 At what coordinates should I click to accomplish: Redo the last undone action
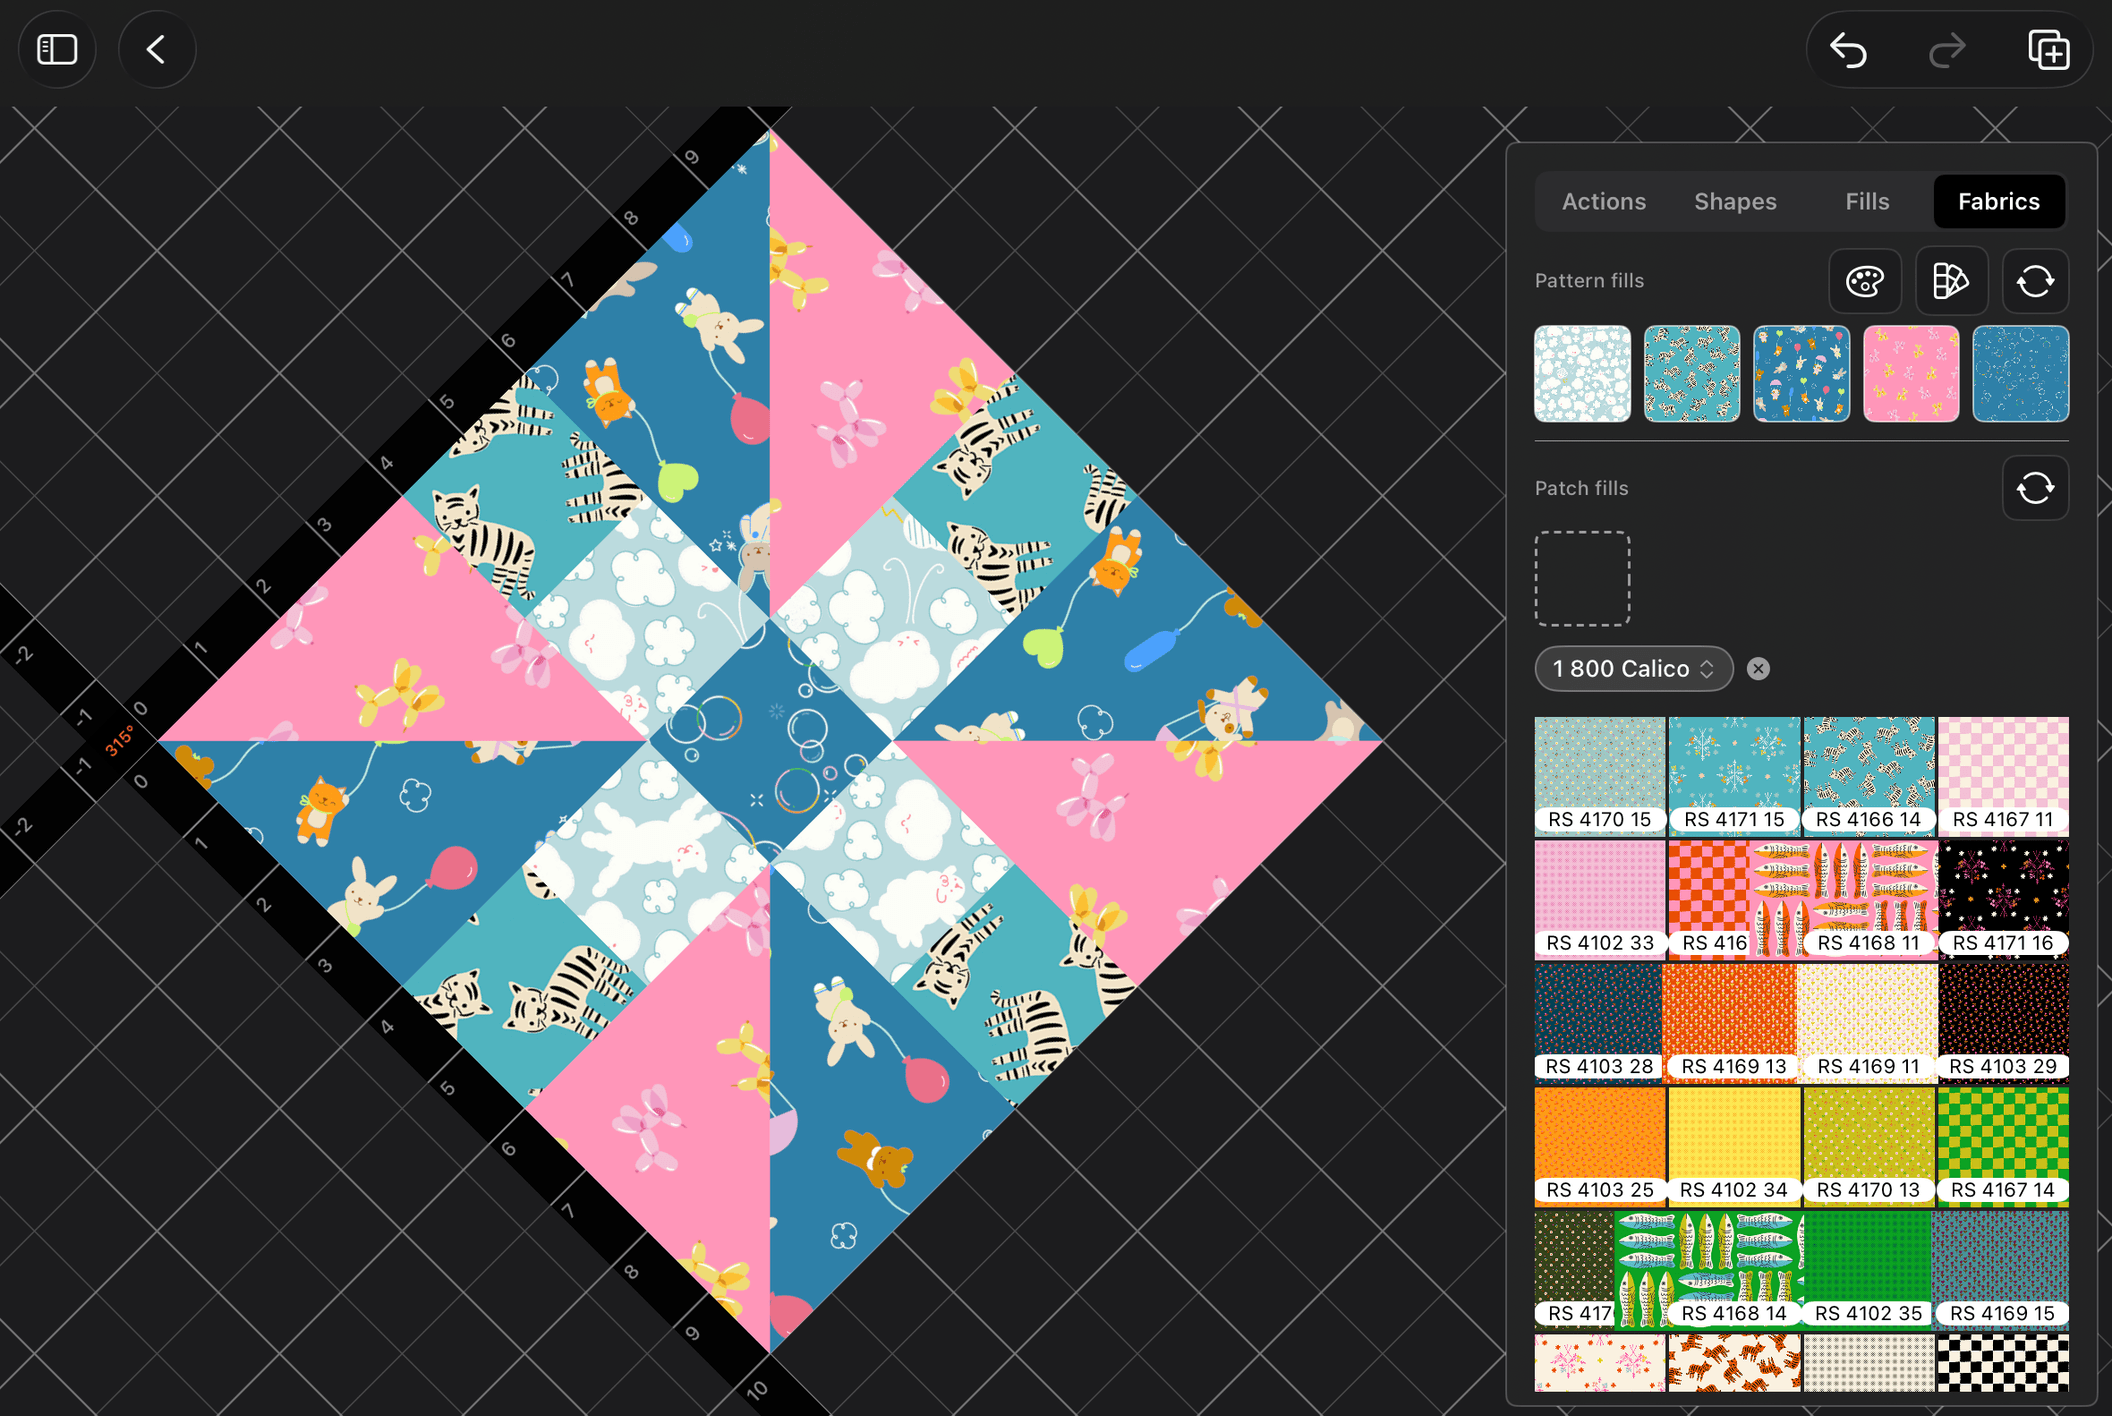click(1947, 50)
